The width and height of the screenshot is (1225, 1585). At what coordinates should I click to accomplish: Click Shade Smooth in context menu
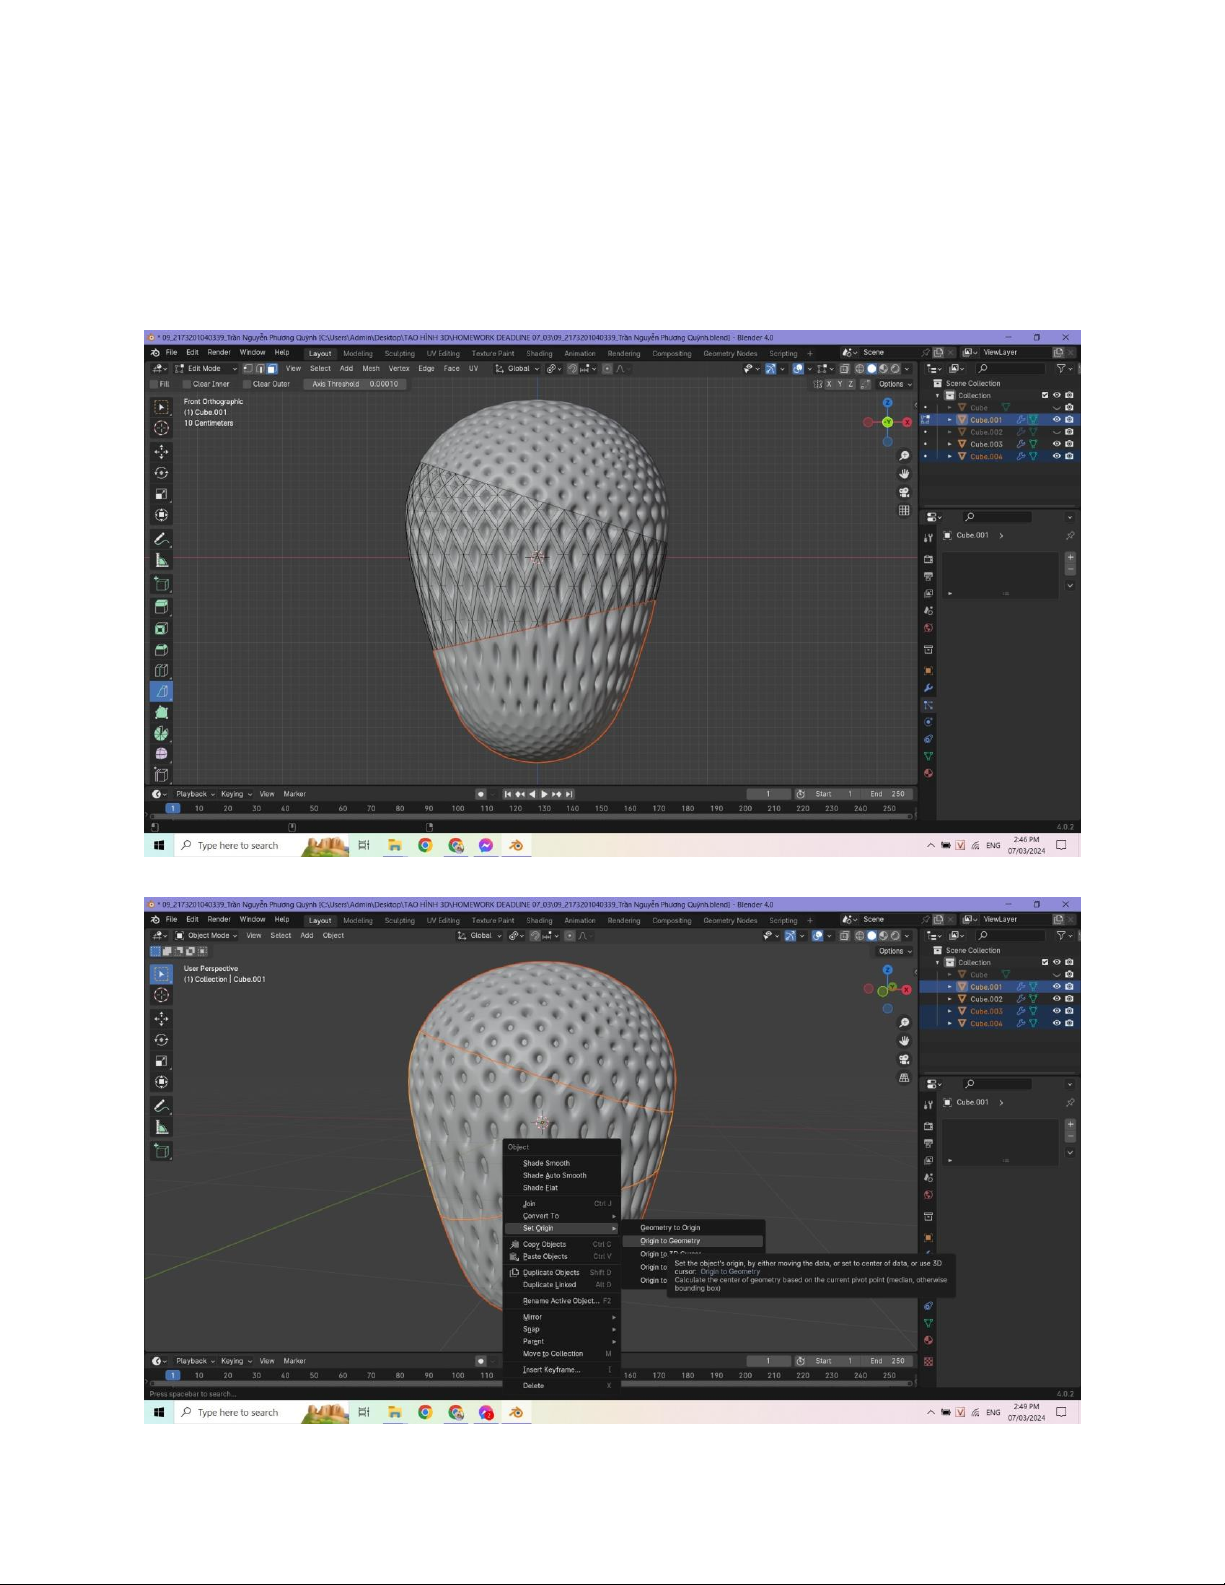pos(547,1163)
